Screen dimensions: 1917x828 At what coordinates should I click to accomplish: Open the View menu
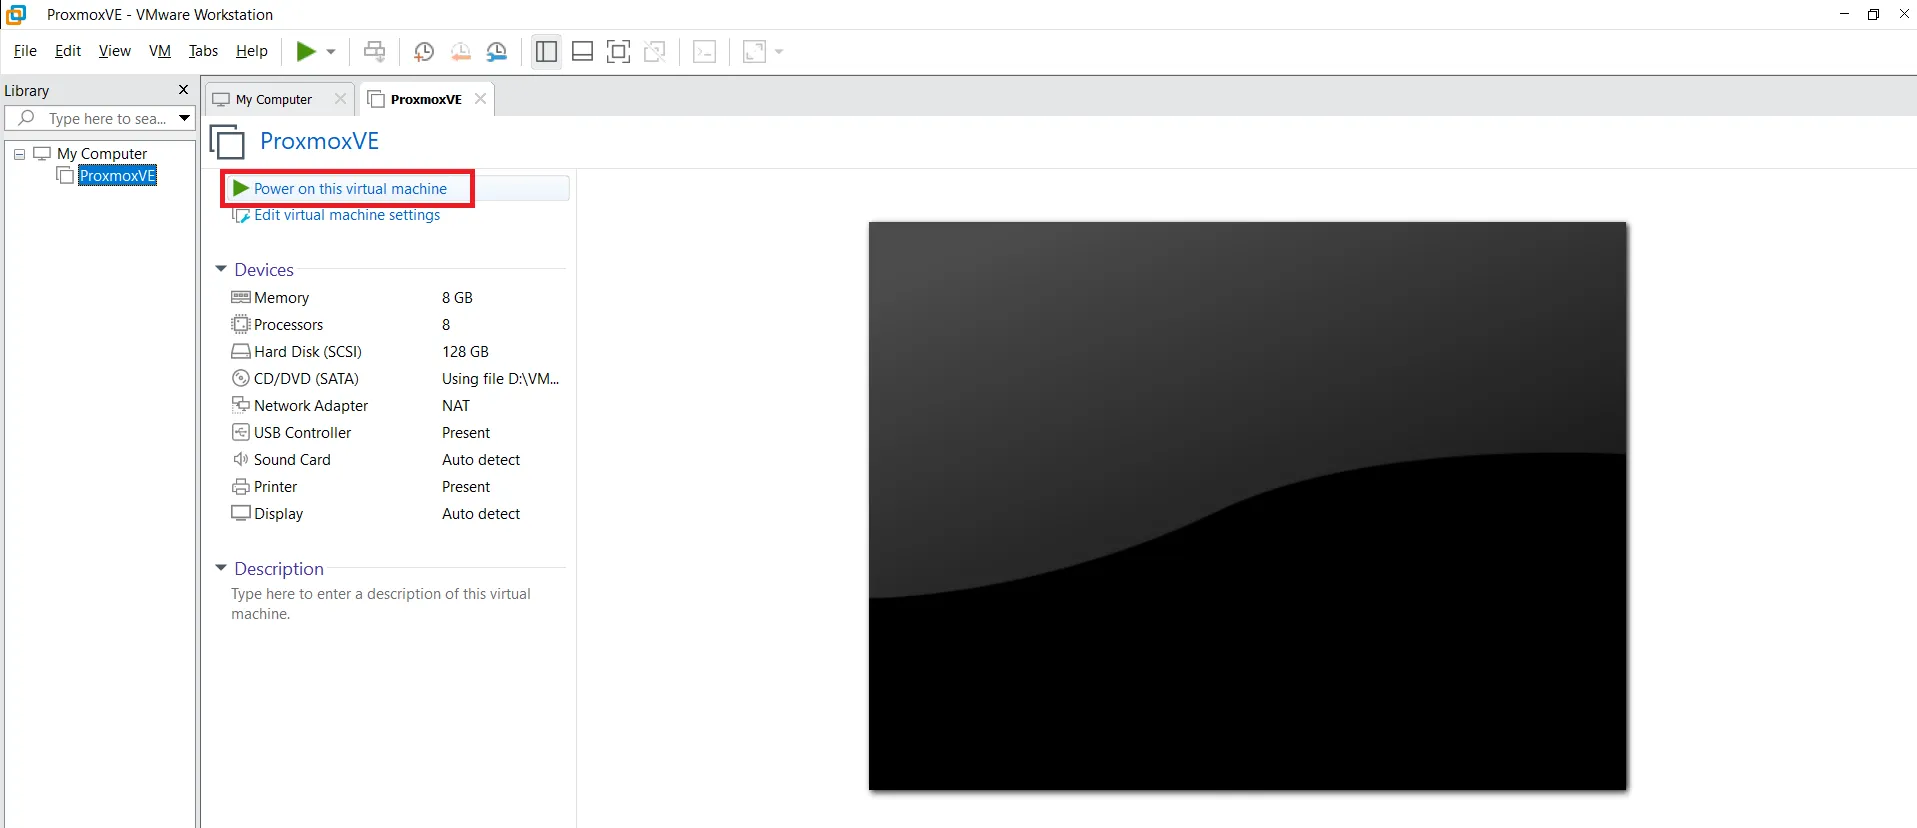pyautogui.click(x=115, y=51)
